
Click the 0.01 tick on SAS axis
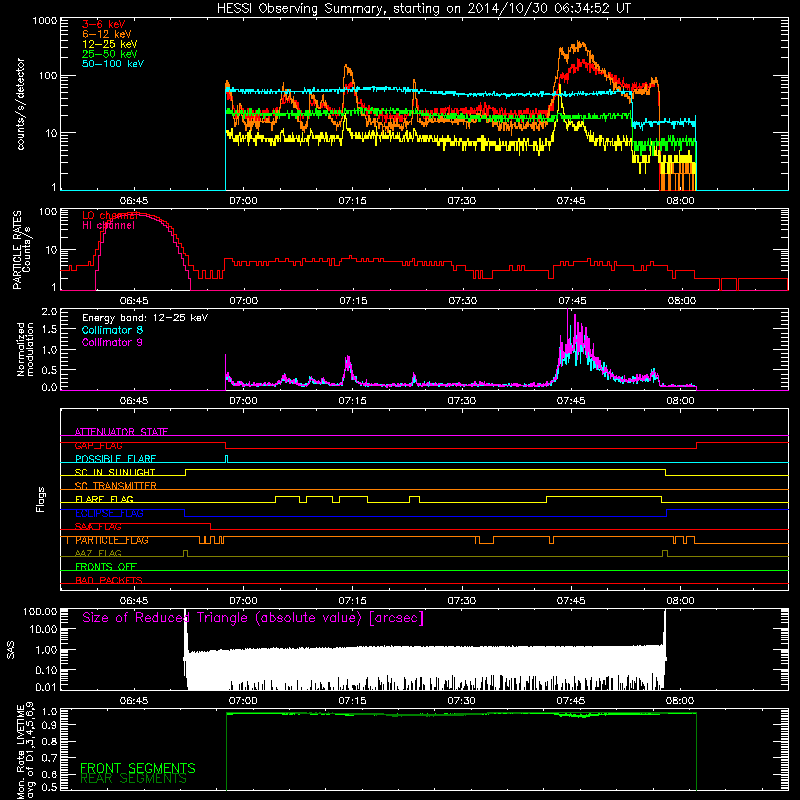coord(46,687)
